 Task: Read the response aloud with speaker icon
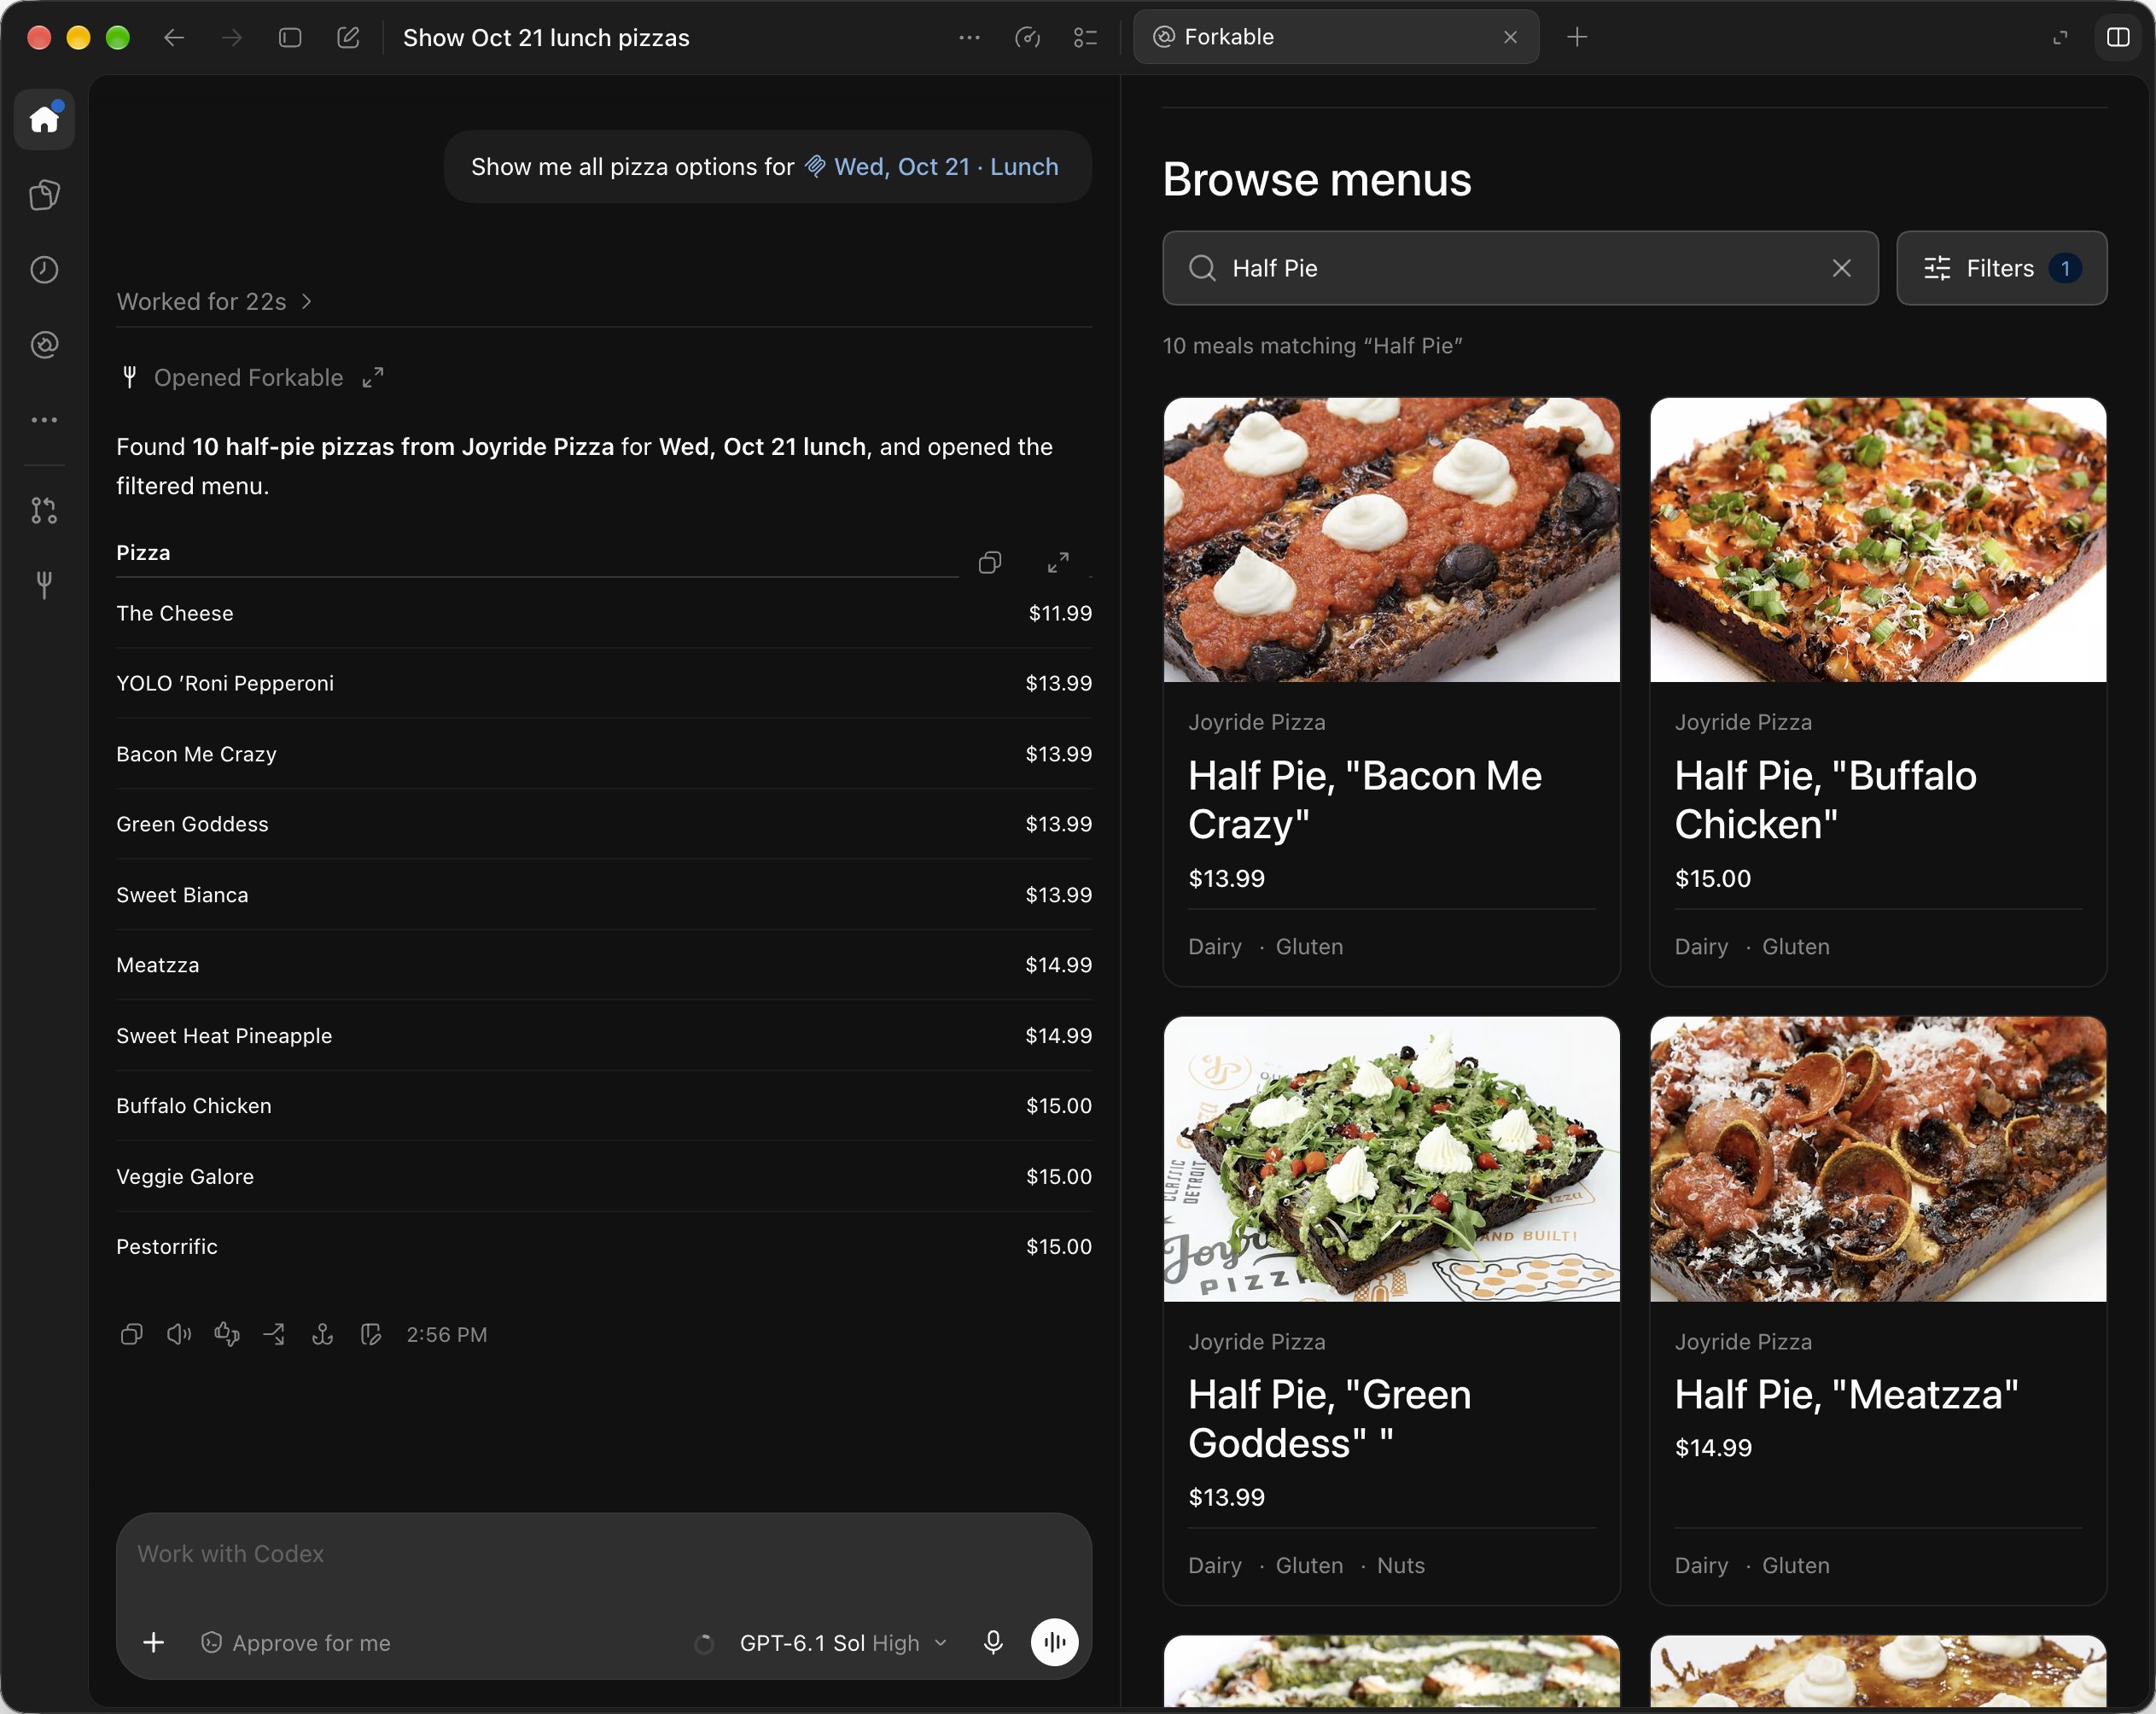click(x=178, y=1334)
